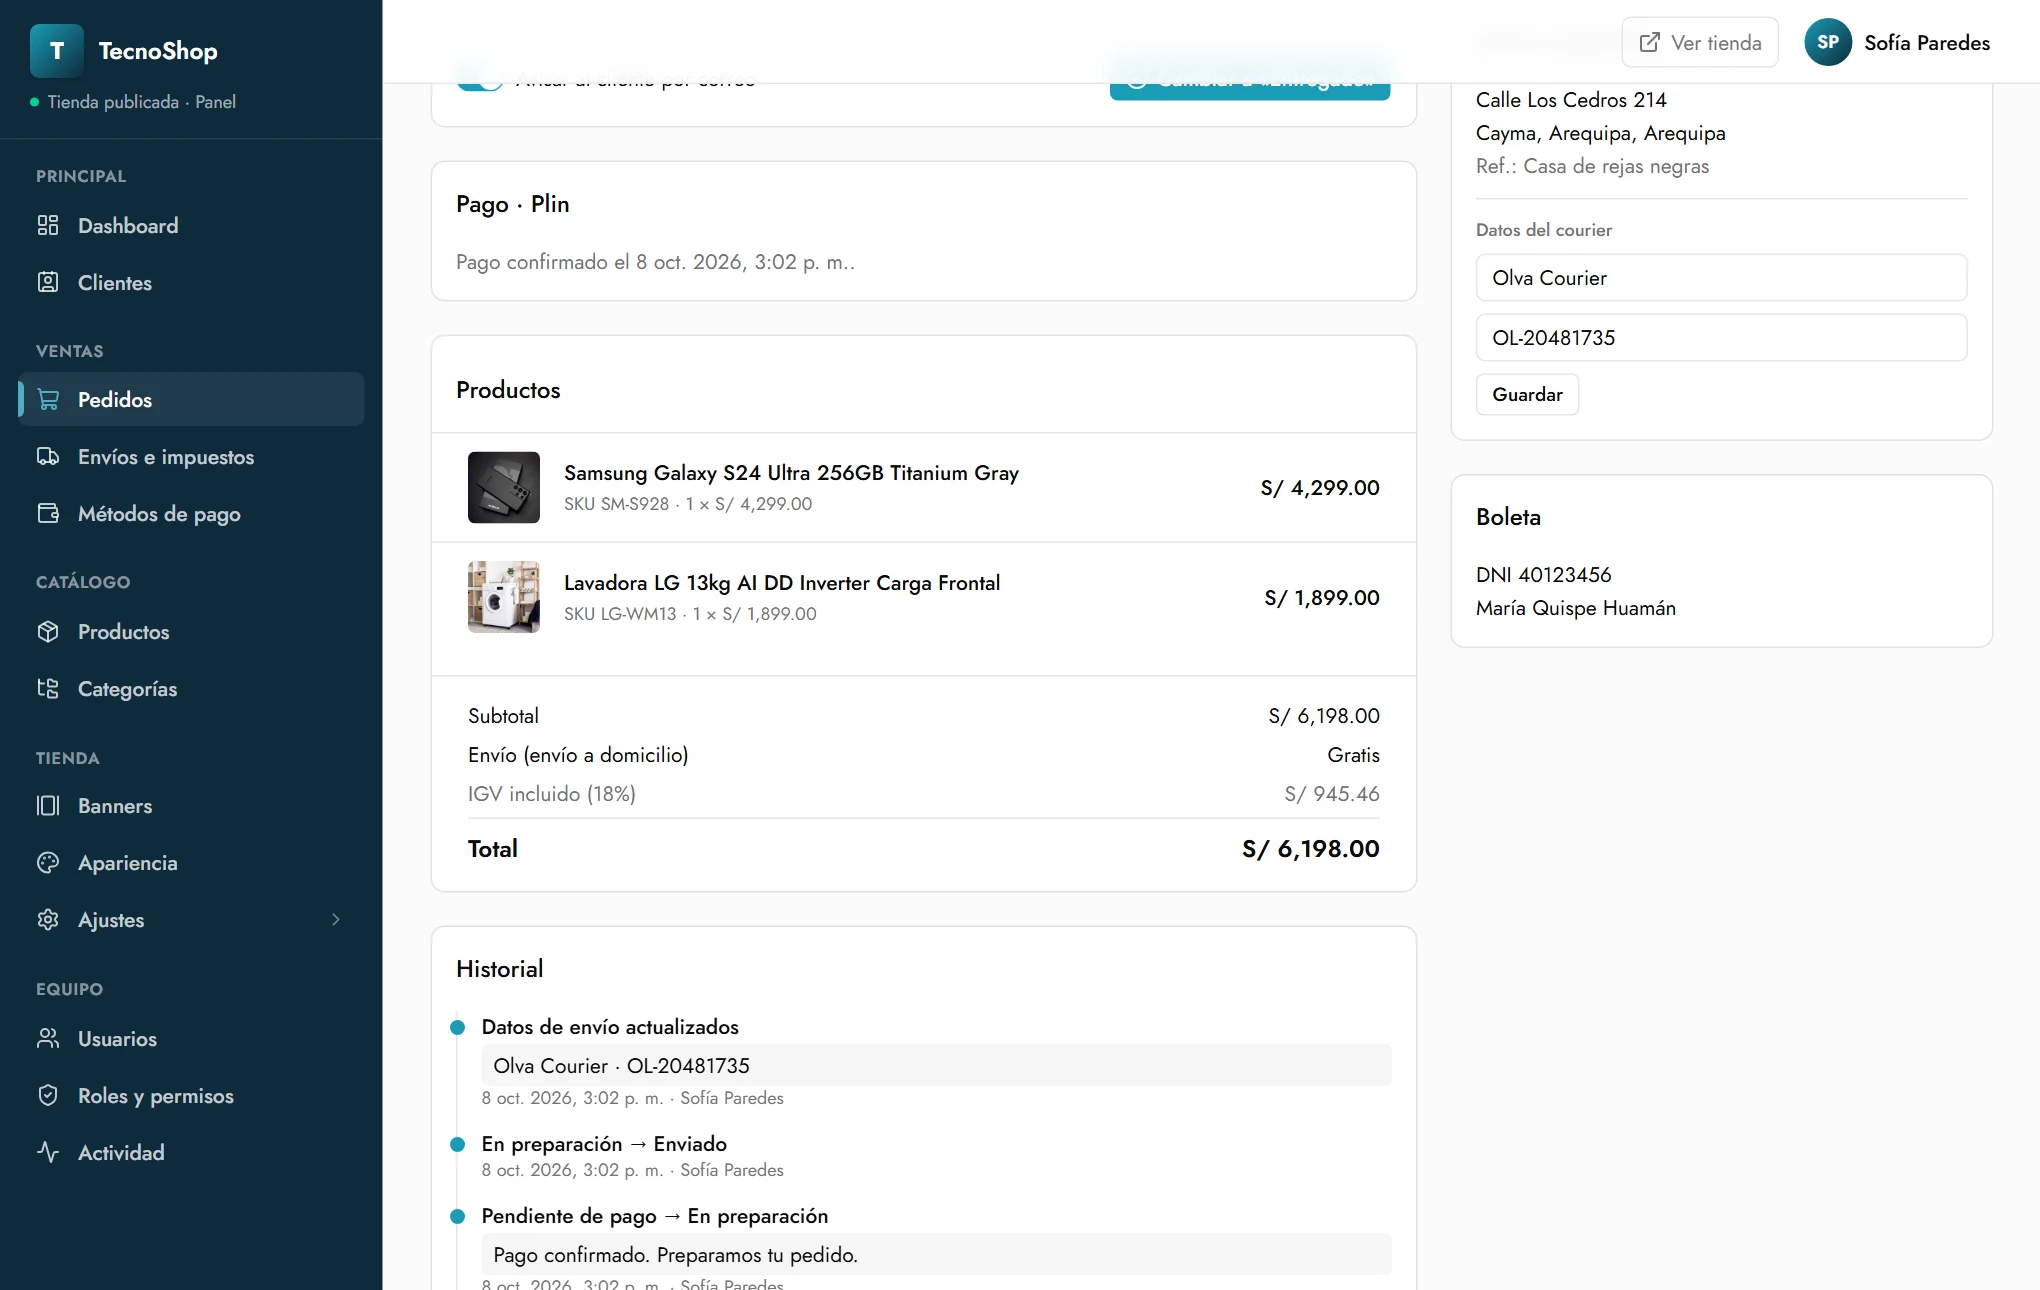Click the Categorías tree icon
2040x1290 pixels.
[x=48, y=688]
